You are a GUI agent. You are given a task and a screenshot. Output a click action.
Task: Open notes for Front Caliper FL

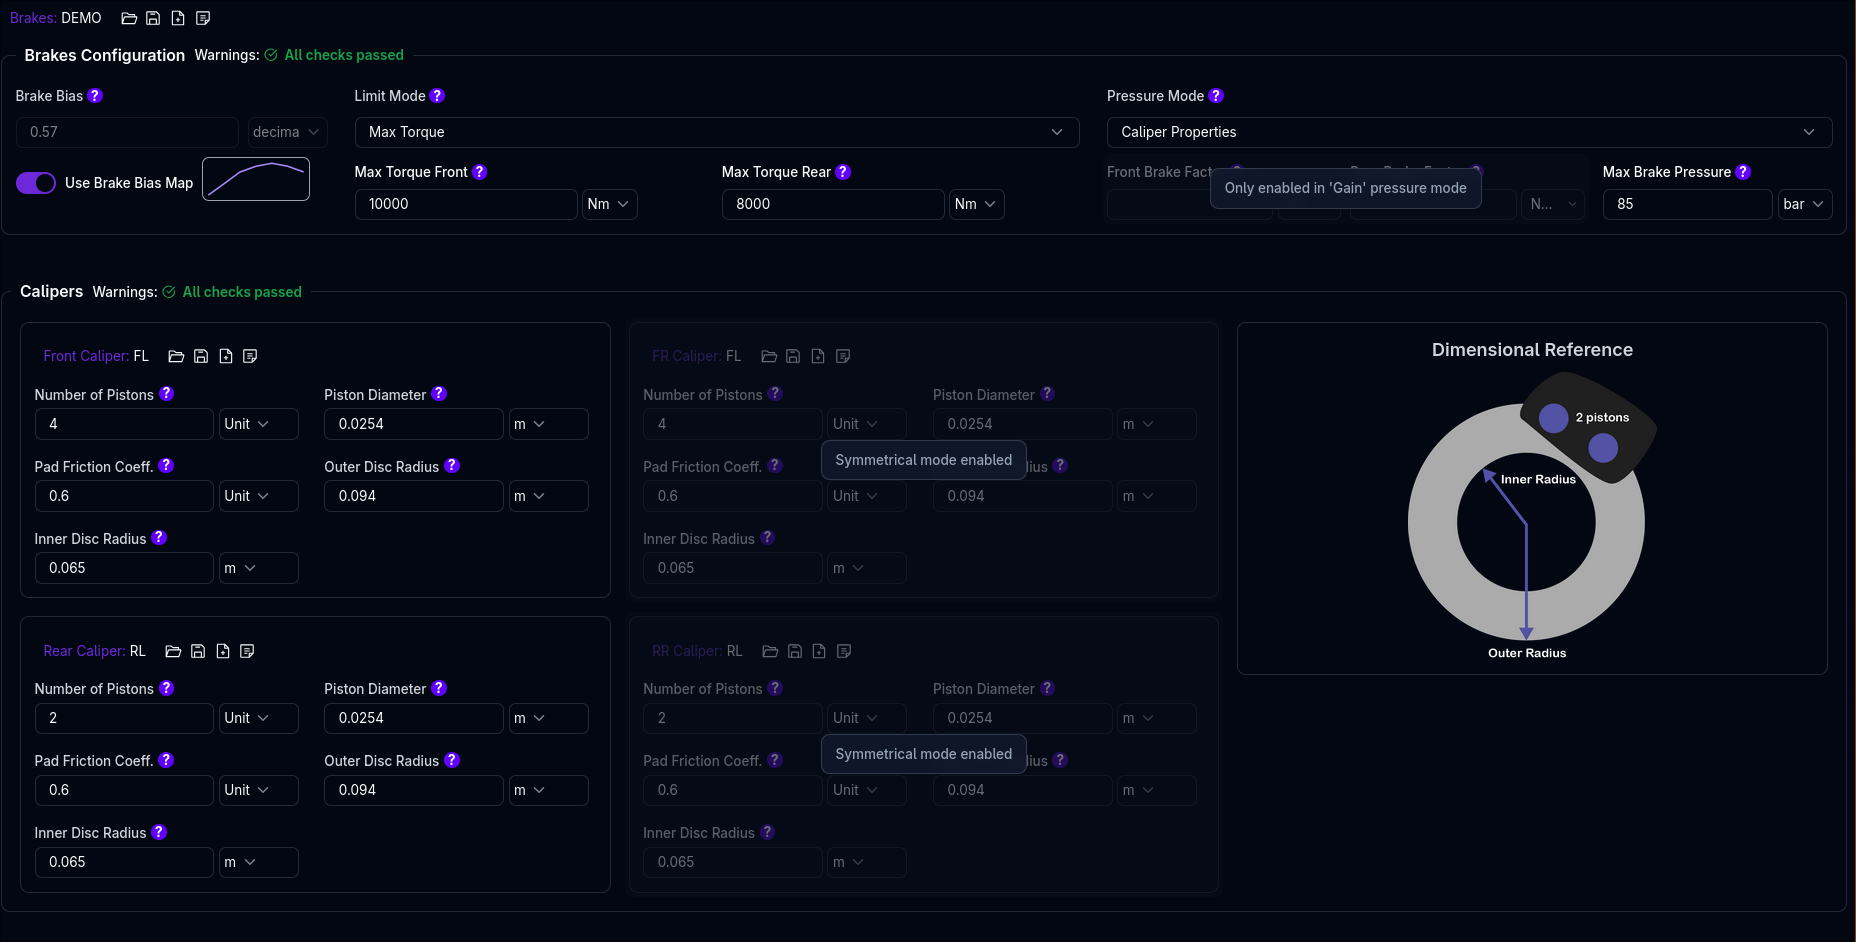(x=250, y=356)
